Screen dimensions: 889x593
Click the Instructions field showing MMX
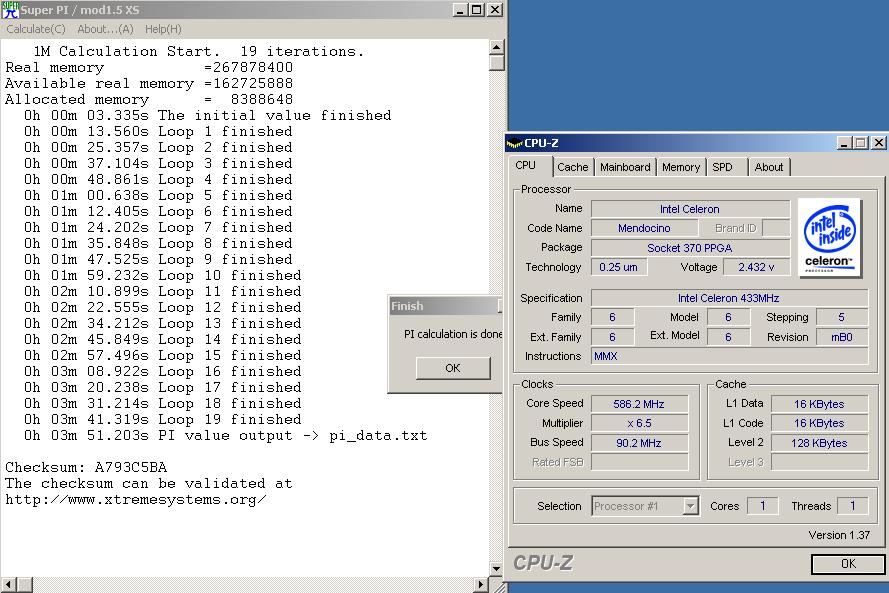[x=729, y=357]
